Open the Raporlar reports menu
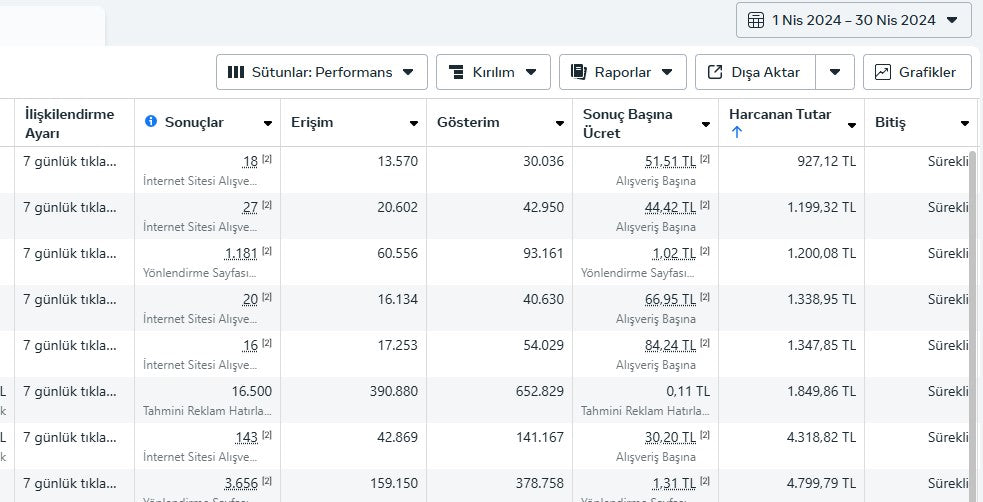 pos(622,72)
